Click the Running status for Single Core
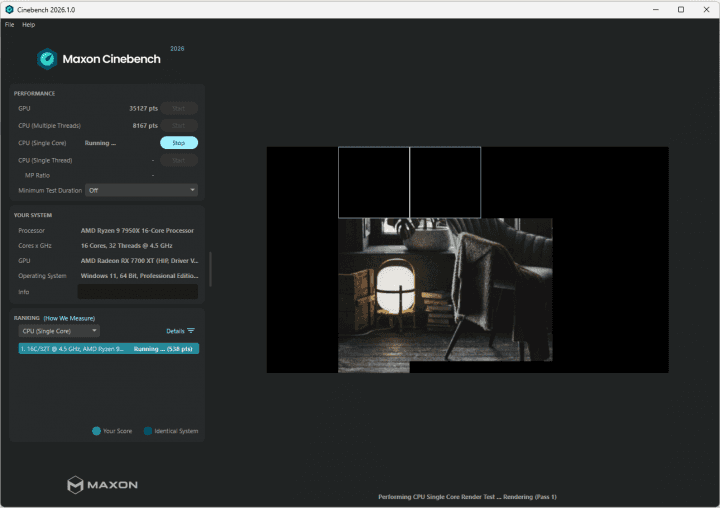The height and width of the screenshot is (508, 720). tap(100, 143)
